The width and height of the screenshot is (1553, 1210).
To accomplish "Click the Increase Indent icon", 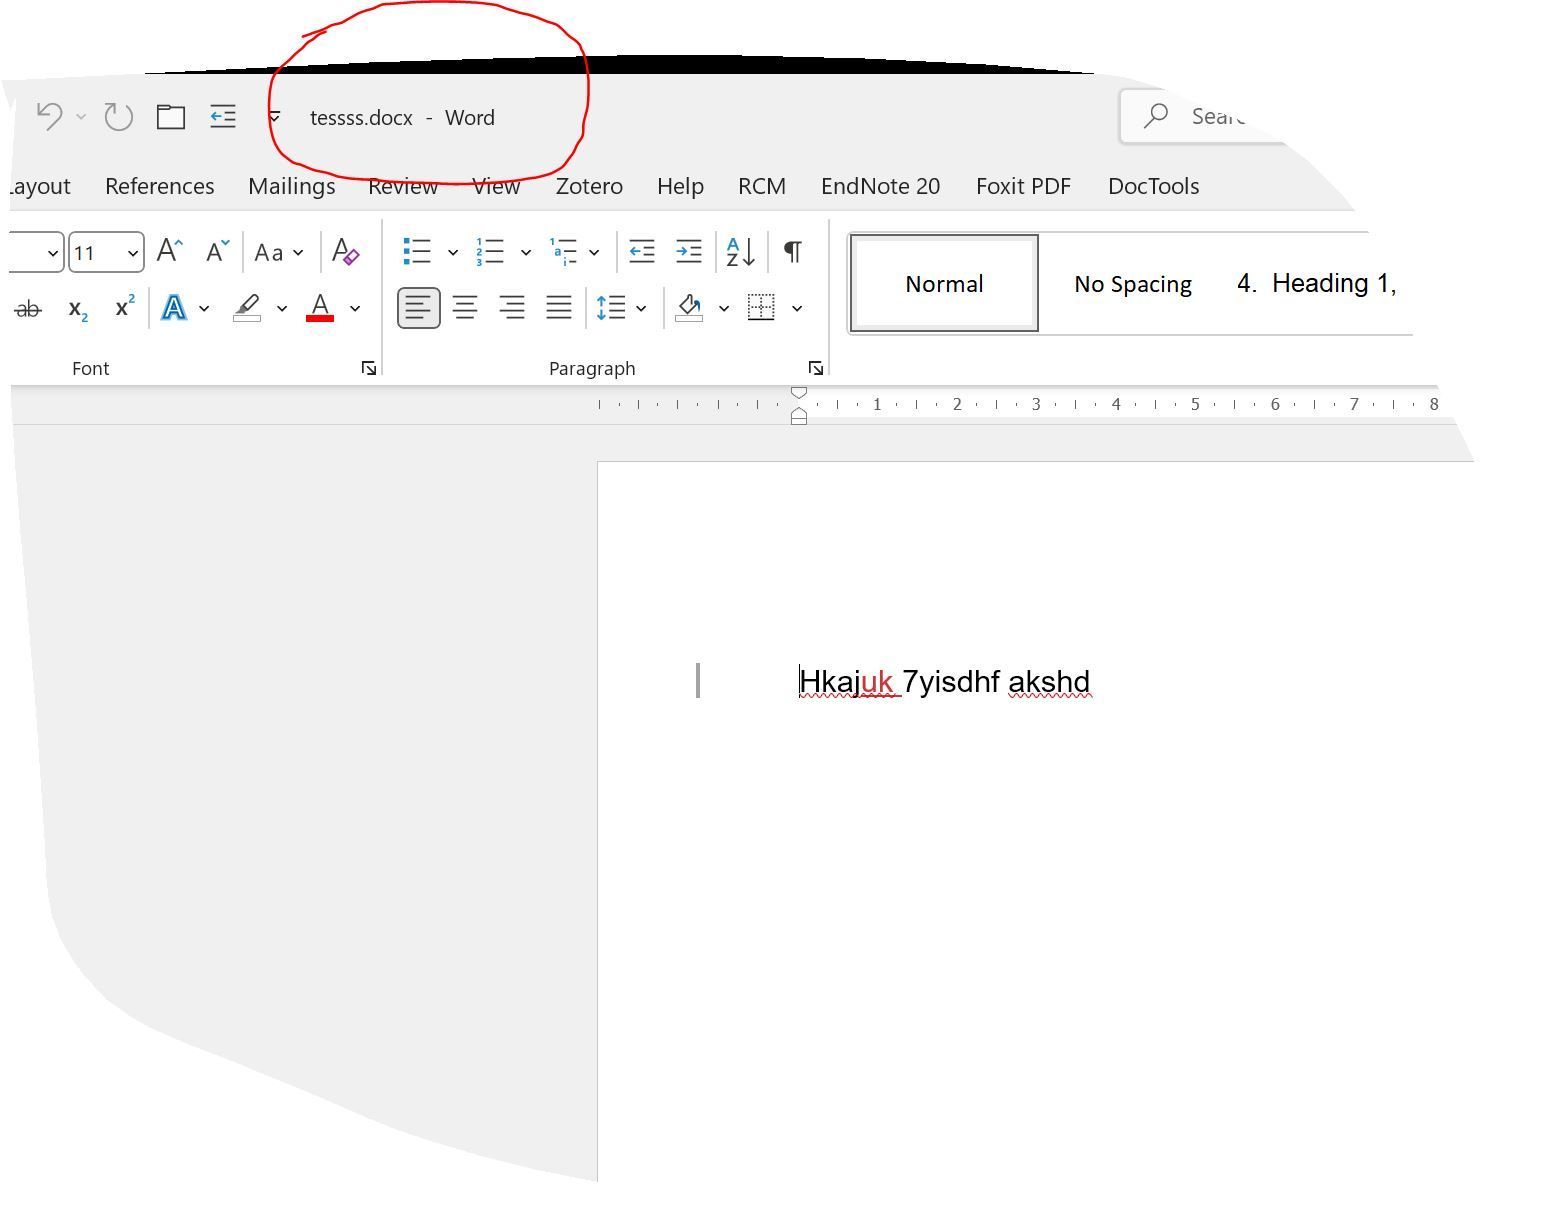I will coord(688,251).
